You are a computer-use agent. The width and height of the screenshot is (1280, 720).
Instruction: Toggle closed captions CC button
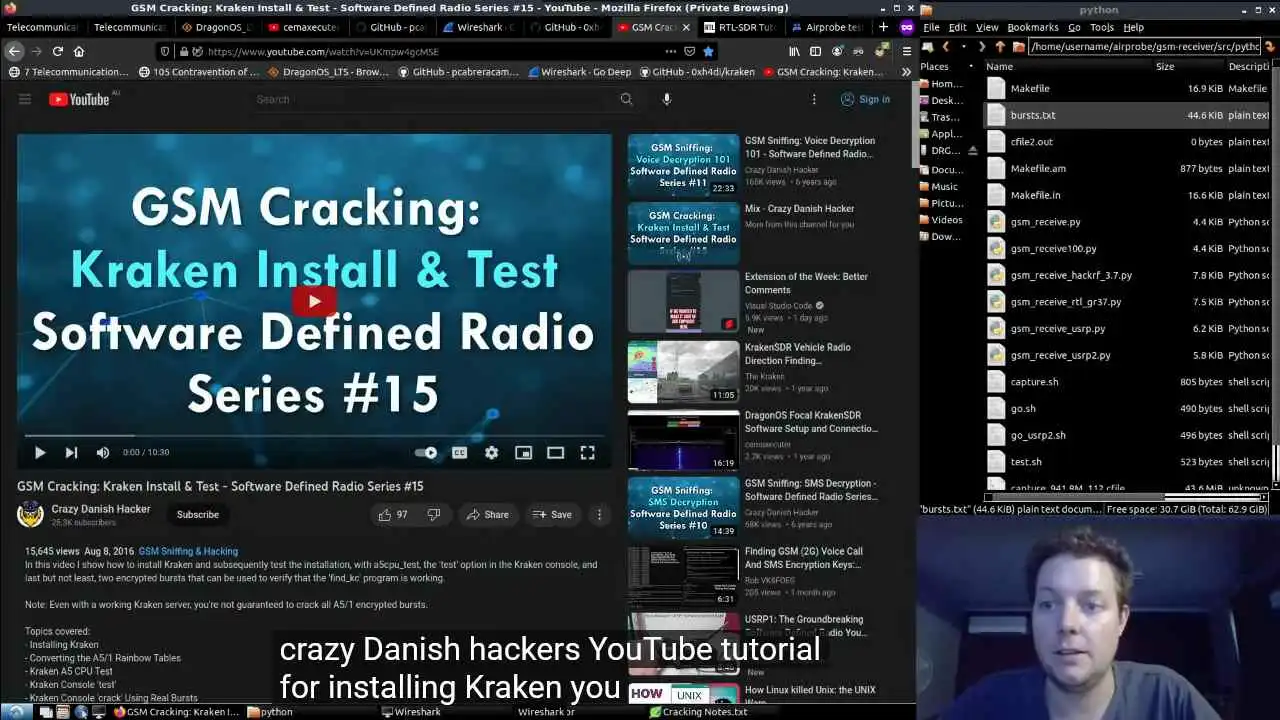(x=459, y=452)
